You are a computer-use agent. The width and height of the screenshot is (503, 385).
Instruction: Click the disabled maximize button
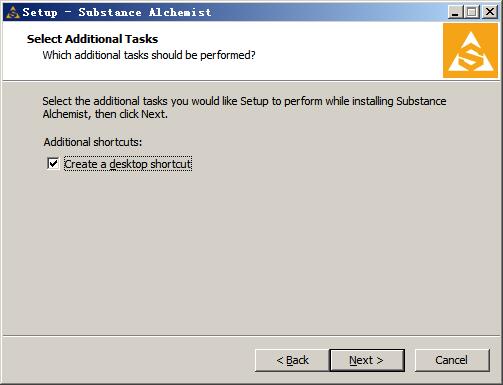pyautogui.click(x=471, y=12)
